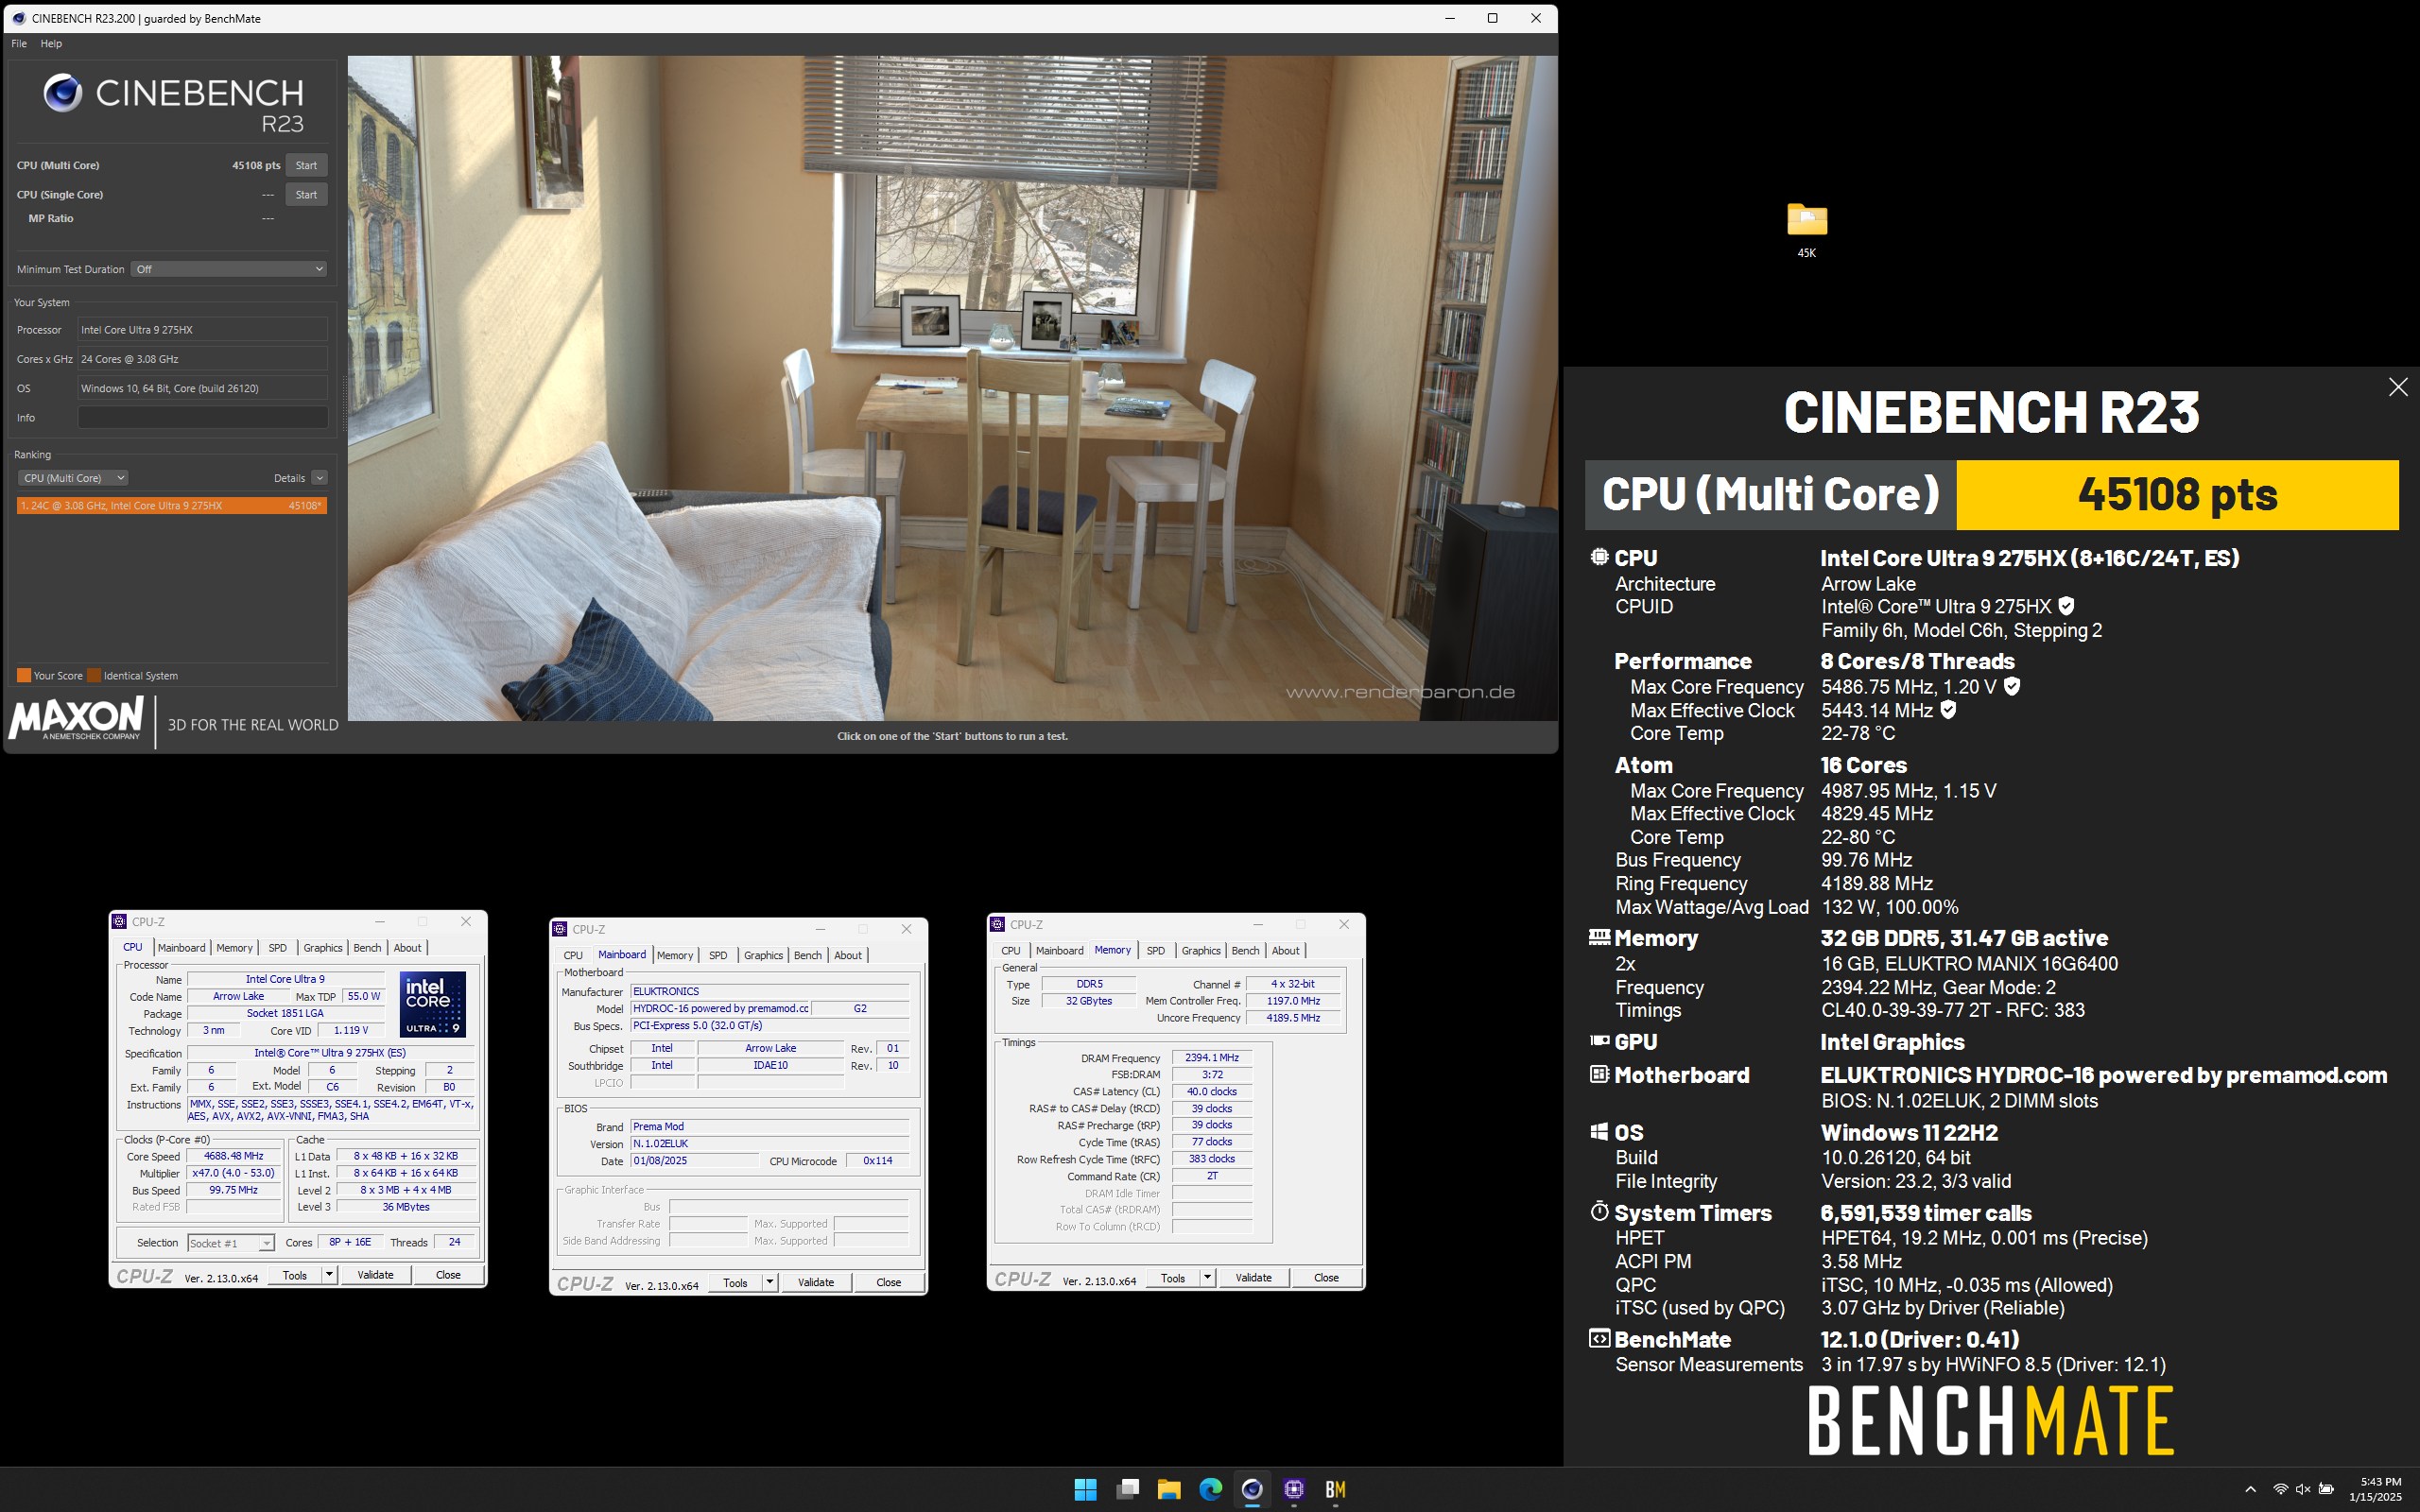Click the Task View taskbar icon
2420x1512 pixels.
click(1127, 1489)
